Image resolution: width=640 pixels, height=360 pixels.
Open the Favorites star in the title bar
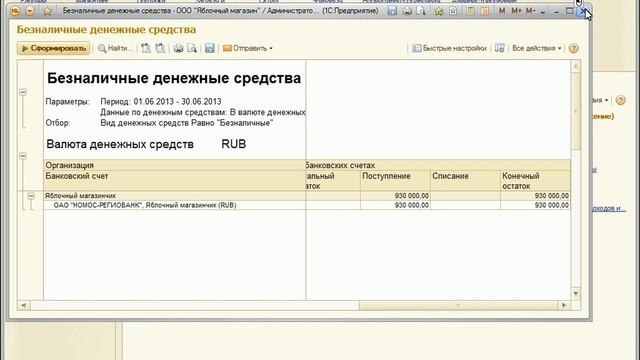pyautogui.click(x=47, y=11)
